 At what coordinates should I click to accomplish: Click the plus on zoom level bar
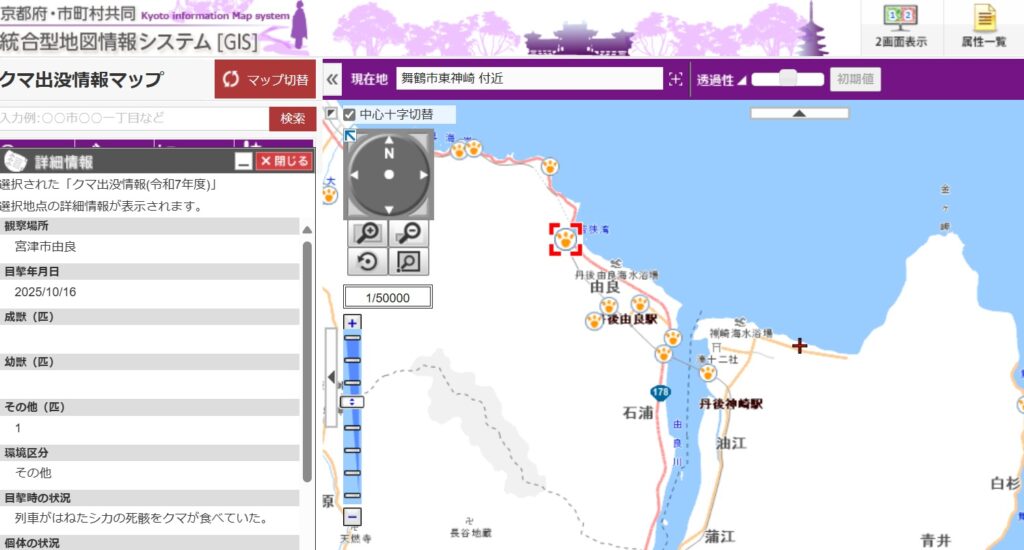tap(352, 322)
